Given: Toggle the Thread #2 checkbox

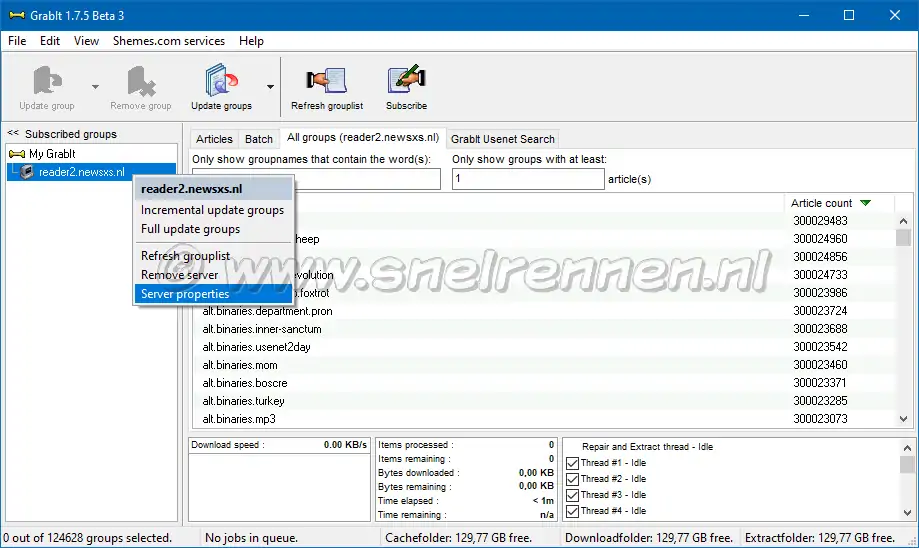Looking at the screenshot, I should 573,479.
